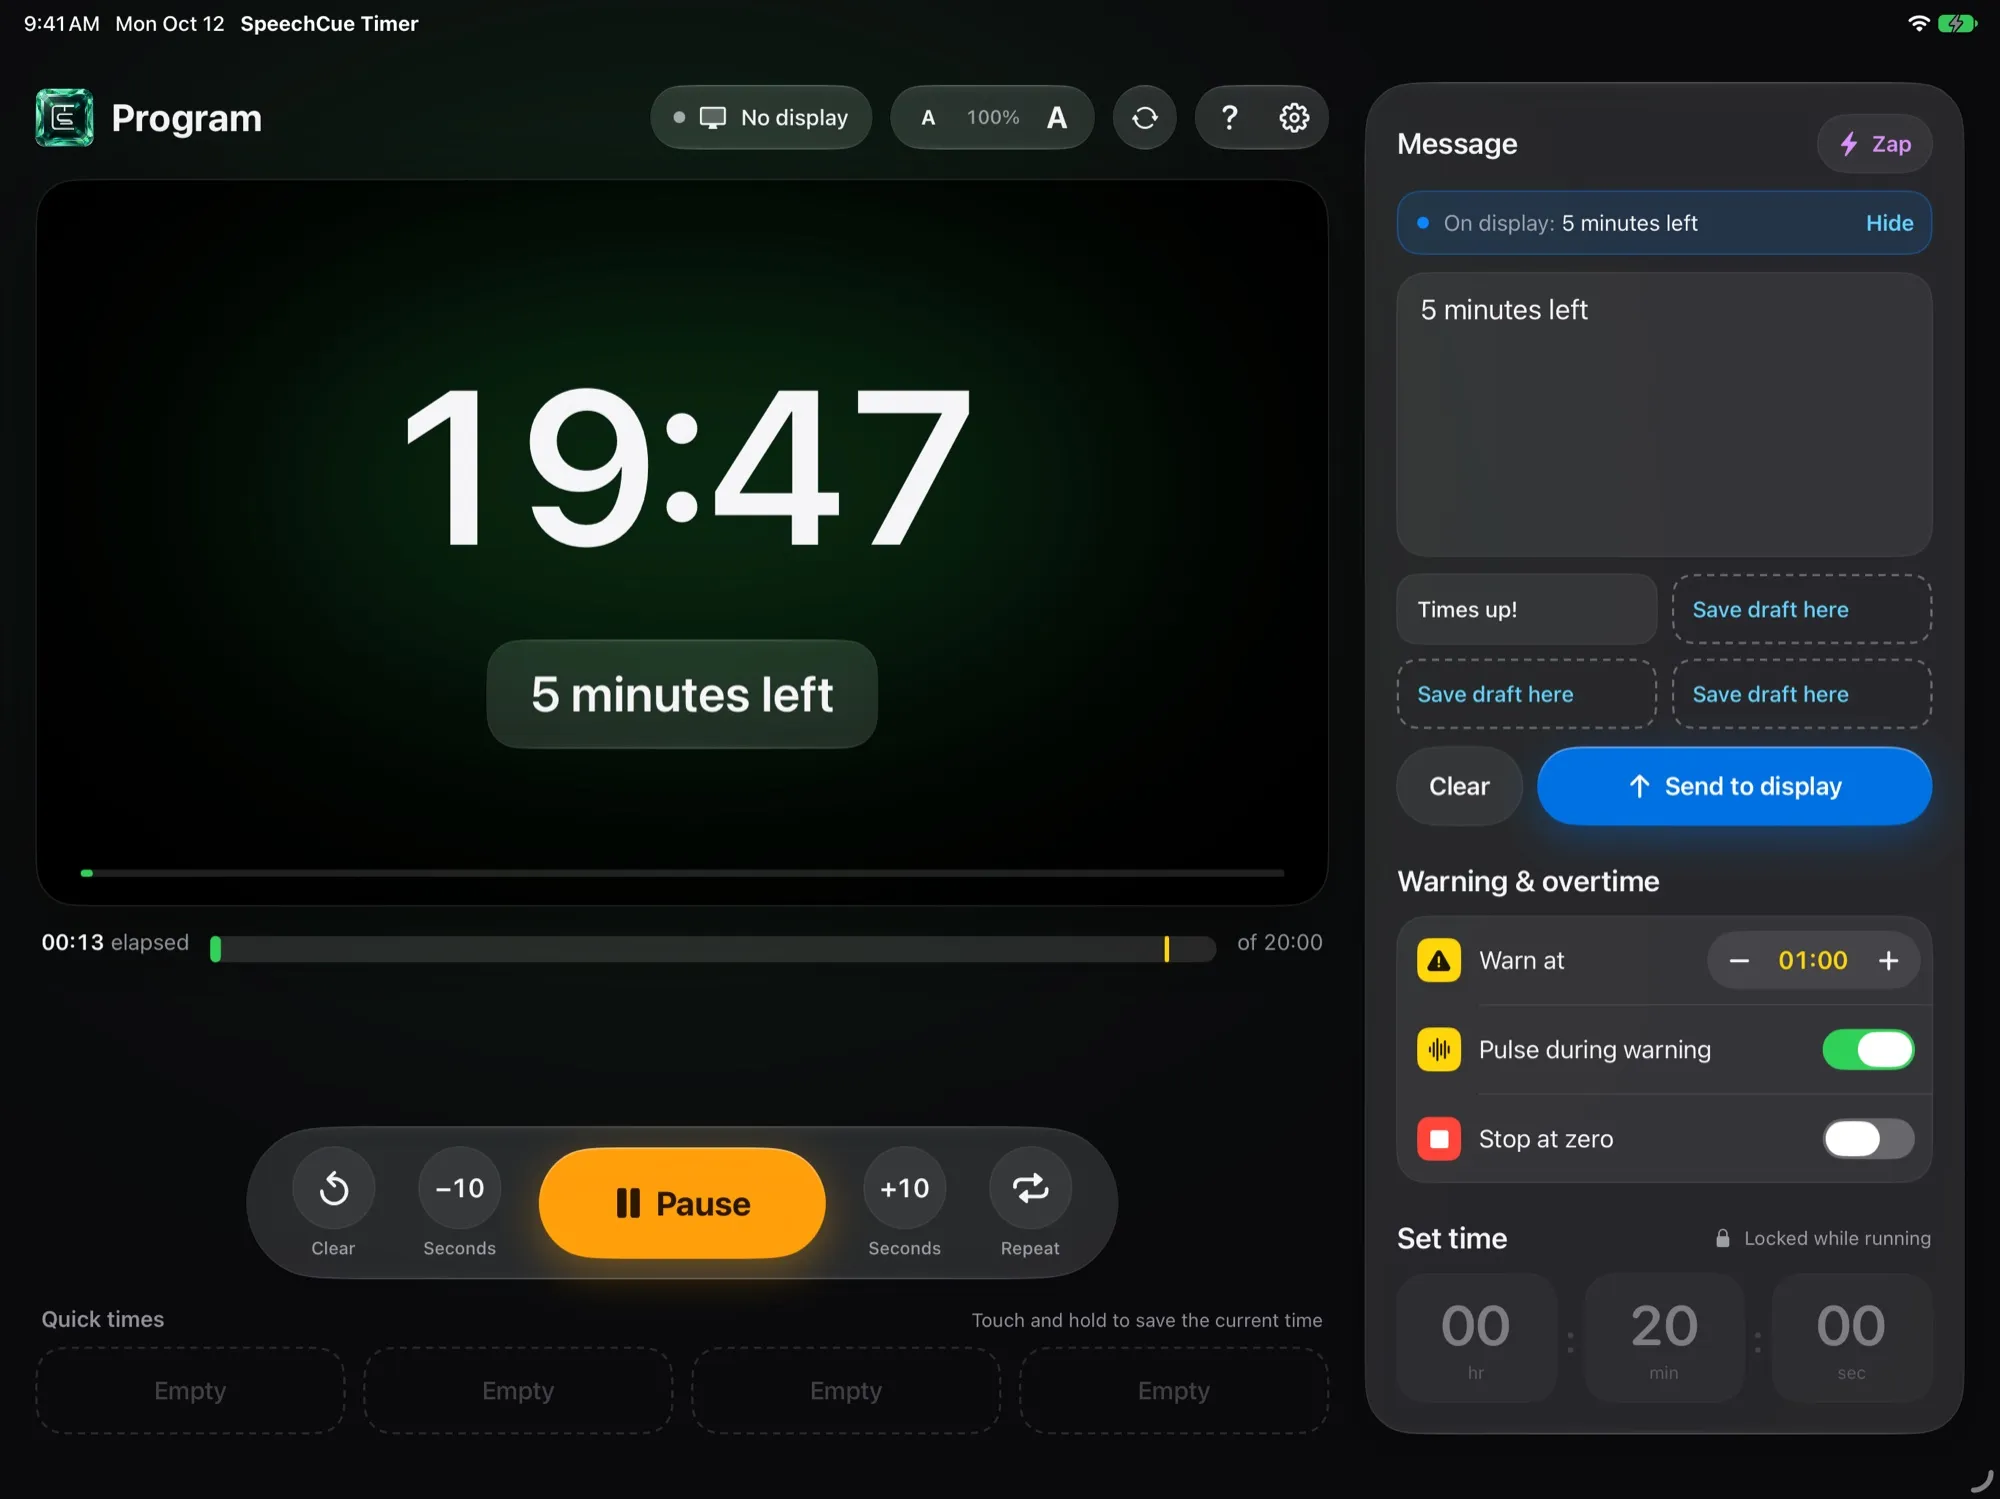Click the sync refresh icon
This screenshot has width=2000, height=1499.
(x=1144, y=118)
